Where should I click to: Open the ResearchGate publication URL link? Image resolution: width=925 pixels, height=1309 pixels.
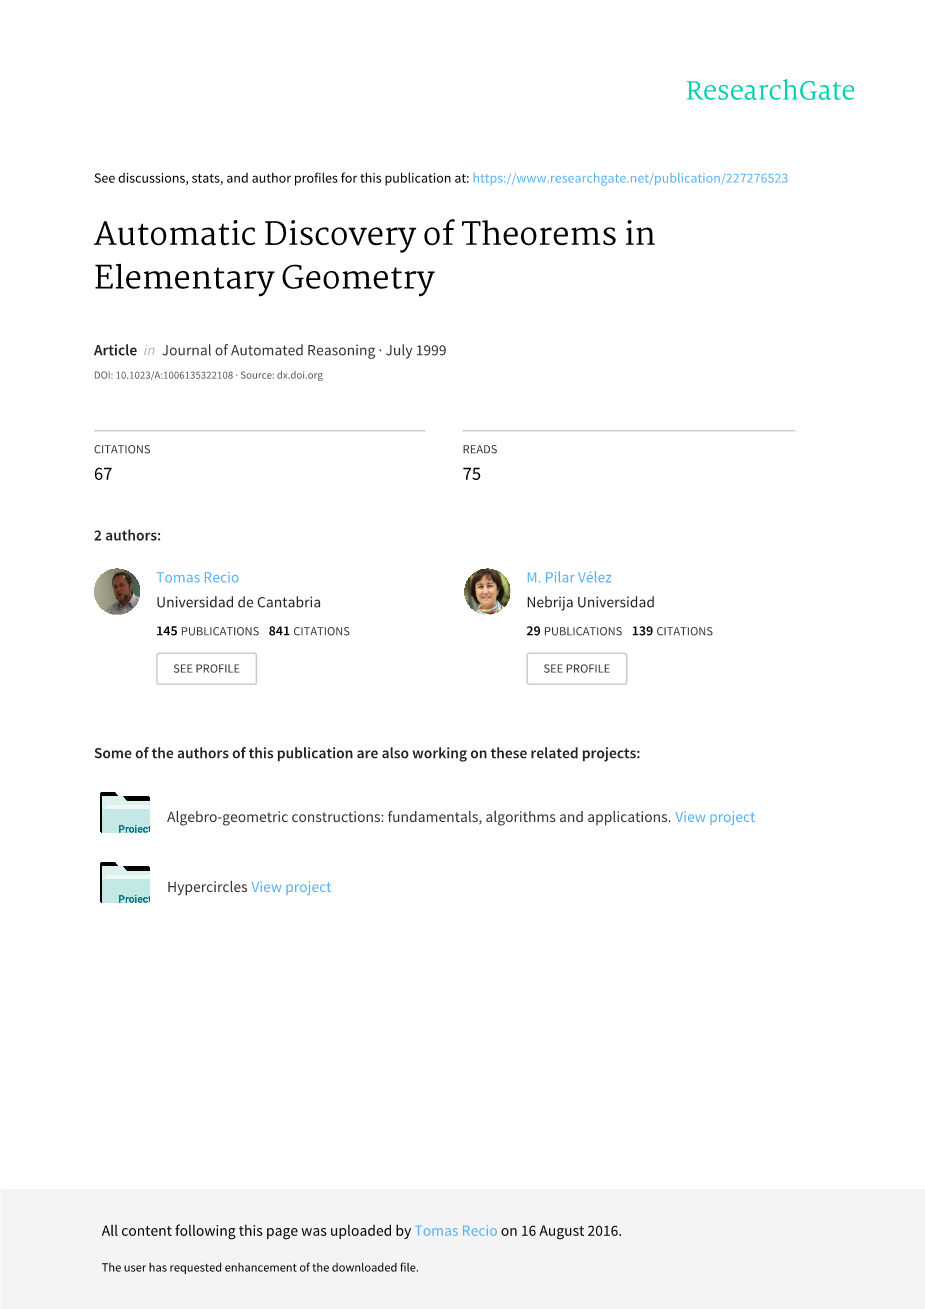pyautogui.click(x=630, y=178)
